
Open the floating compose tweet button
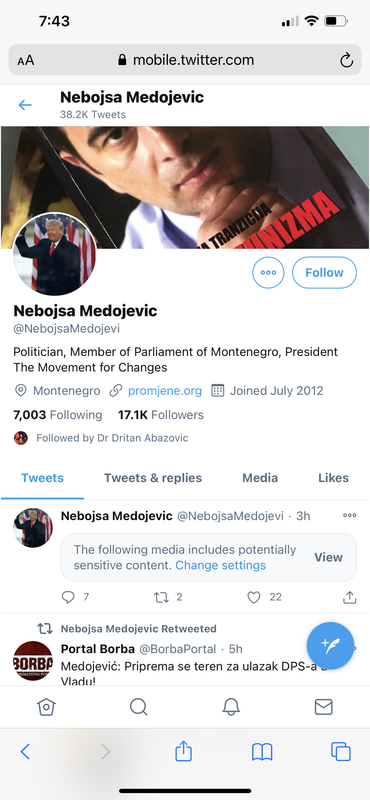[x=330, y=645]
